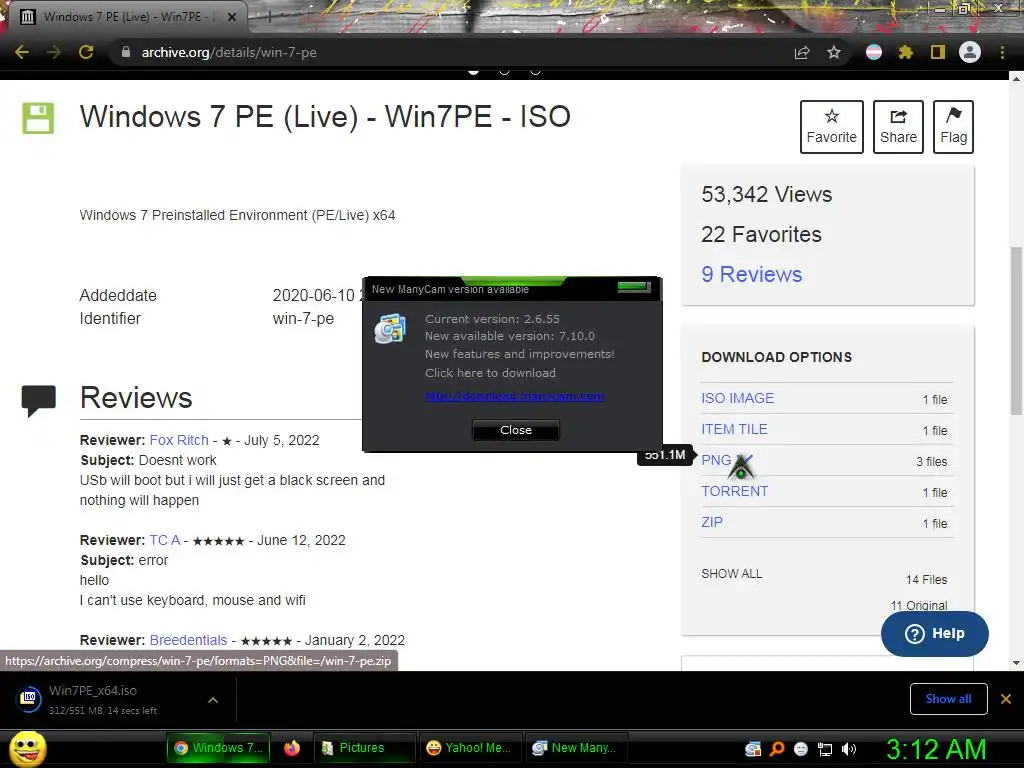Screen dimensions: 1024x768
Task: Click the '22 Favorites' text
Action: coord(761,234)
